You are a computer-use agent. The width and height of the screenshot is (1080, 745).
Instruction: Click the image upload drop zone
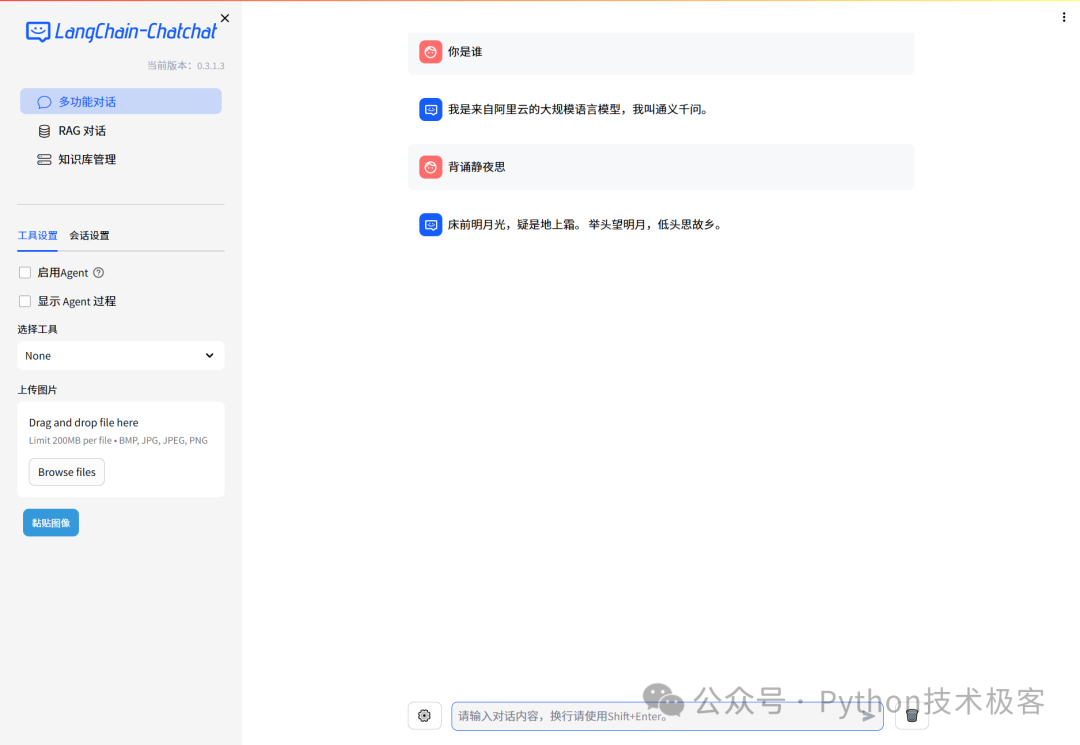tap(121, 449)
